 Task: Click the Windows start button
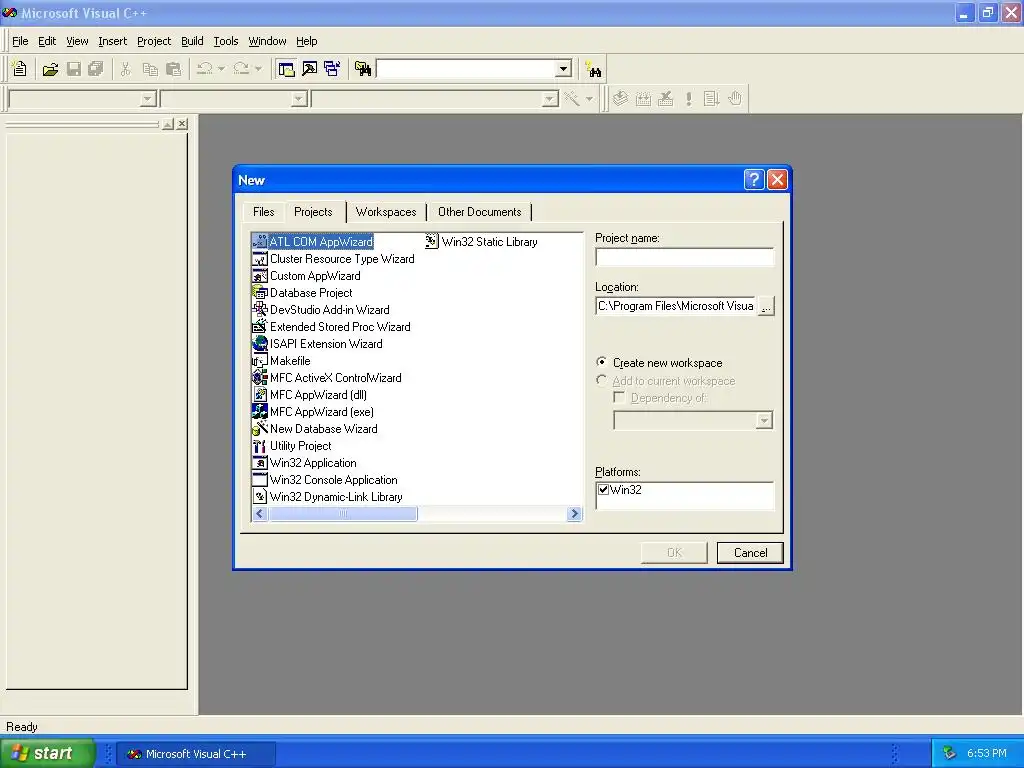point(47,753)
